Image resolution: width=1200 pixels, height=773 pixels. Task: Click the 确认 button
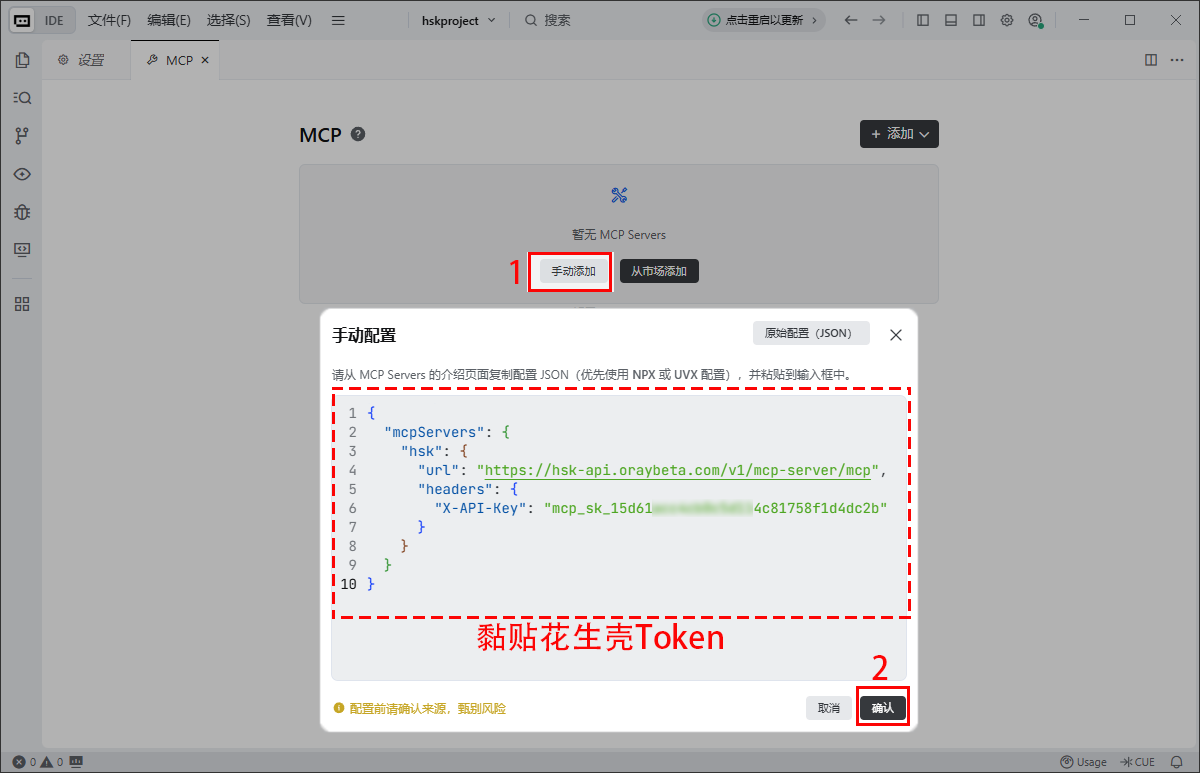click(883, 708)
